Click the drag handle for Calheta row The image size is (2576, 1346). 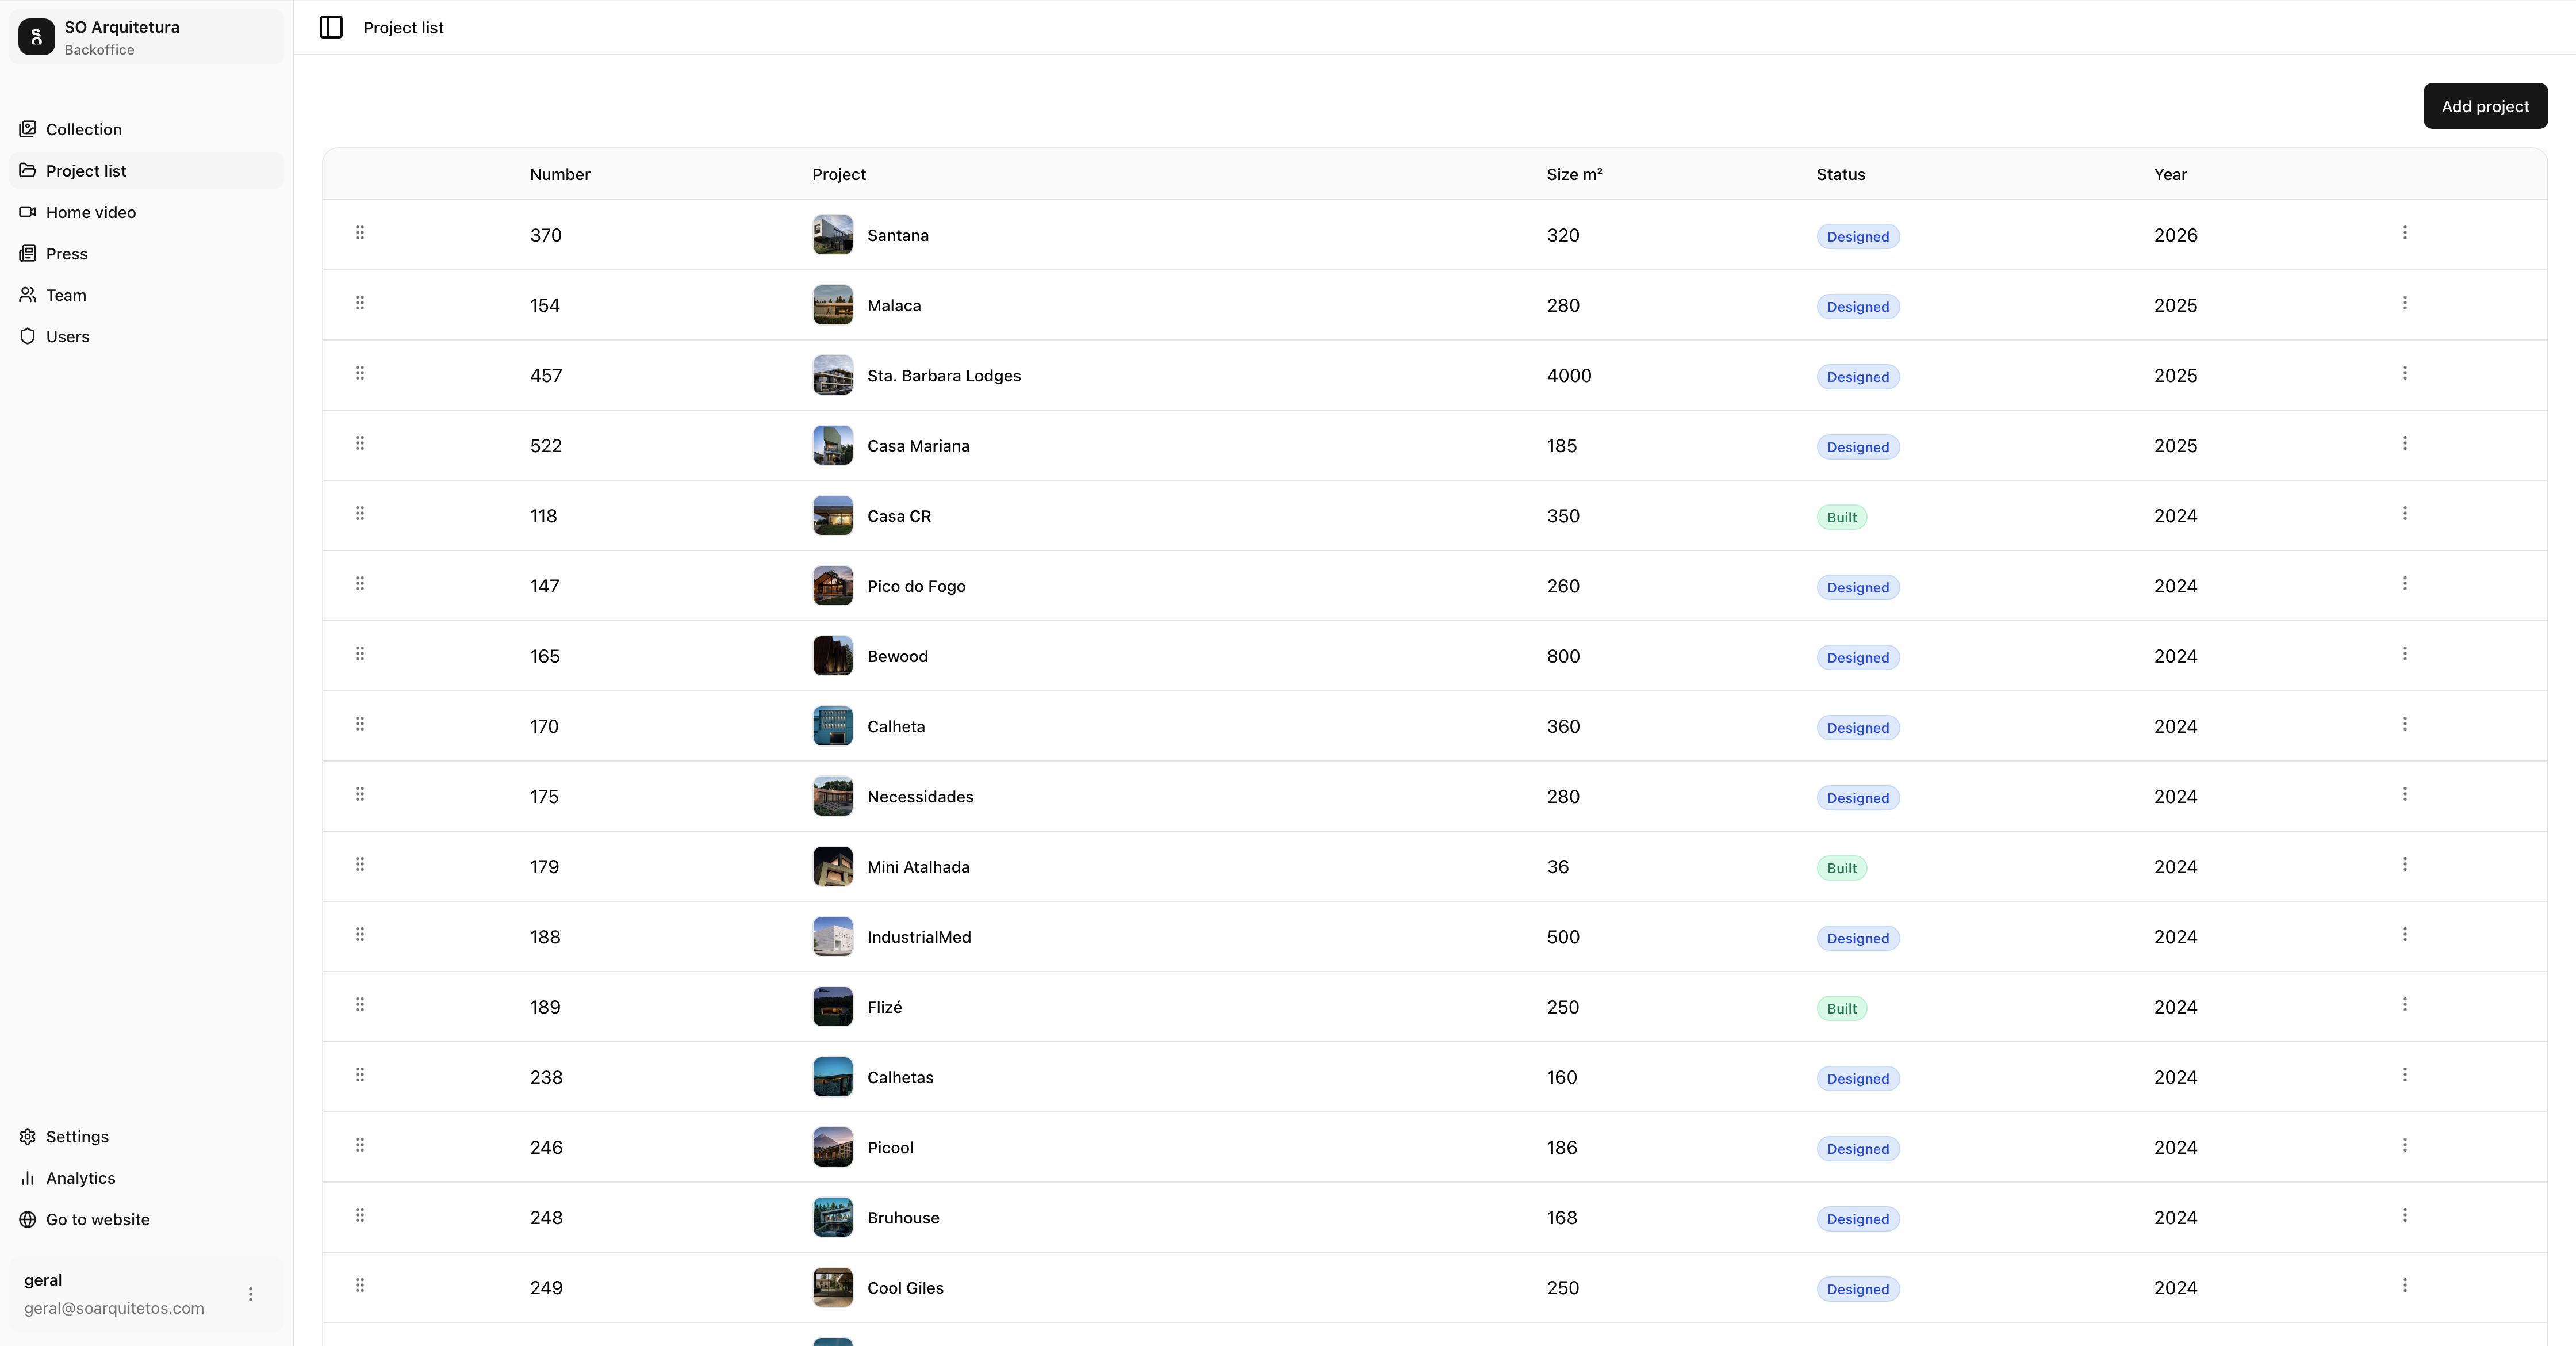tap(360, 724)
